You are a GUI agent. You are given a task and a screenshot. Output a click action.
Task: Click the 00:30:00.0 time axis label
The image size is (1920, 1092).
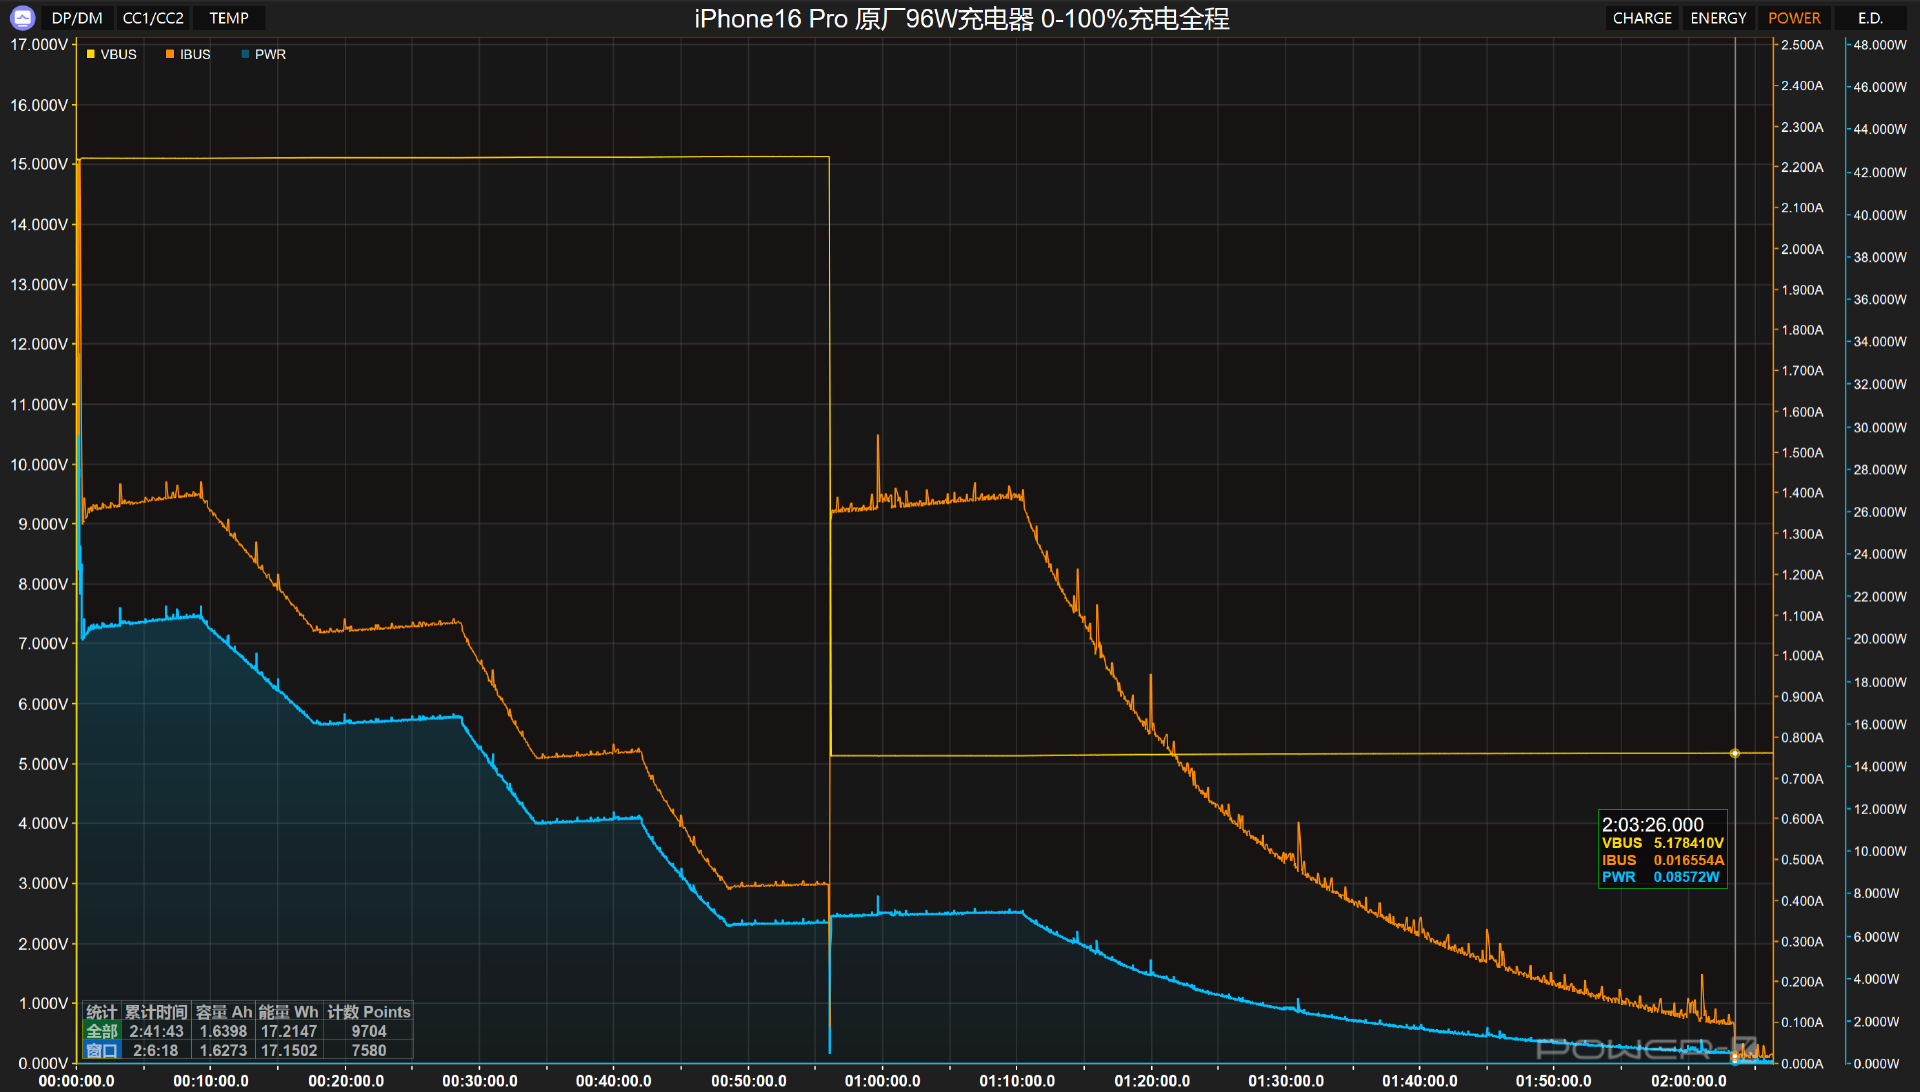[x=480, y=1081]
